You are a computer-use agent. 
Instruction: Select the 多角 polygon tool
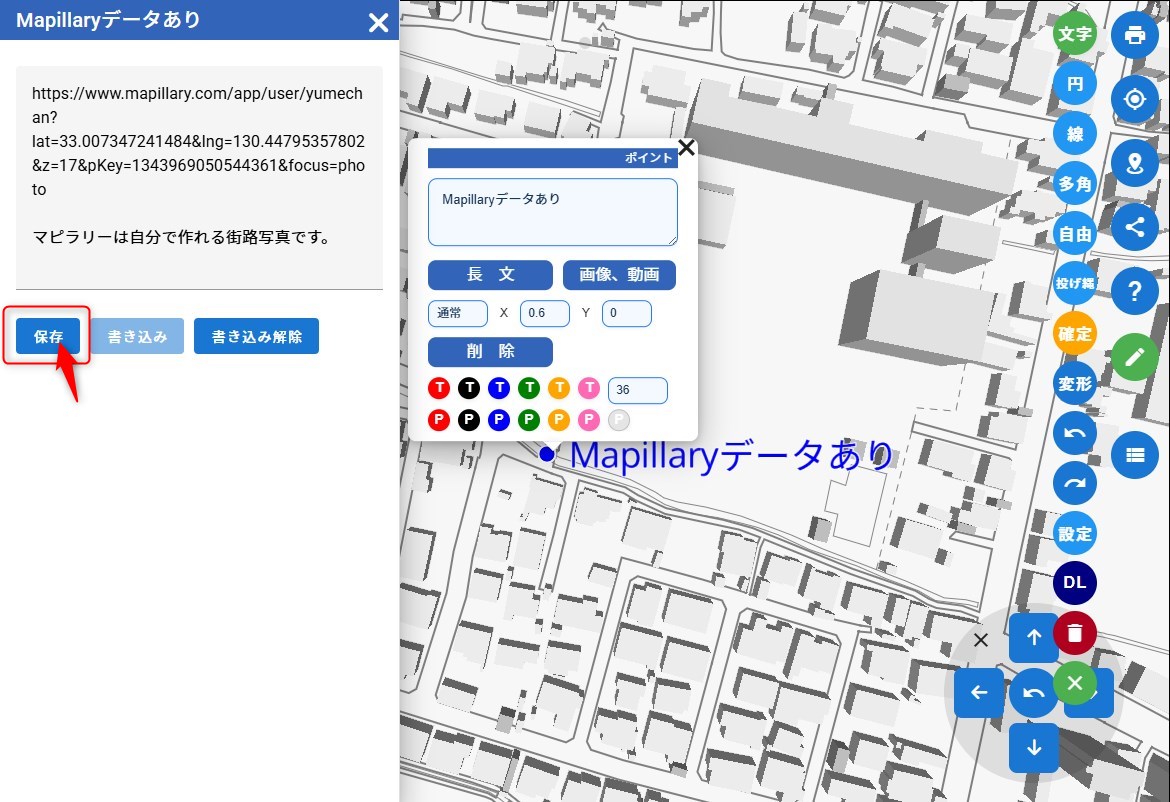click(1075, 184)
